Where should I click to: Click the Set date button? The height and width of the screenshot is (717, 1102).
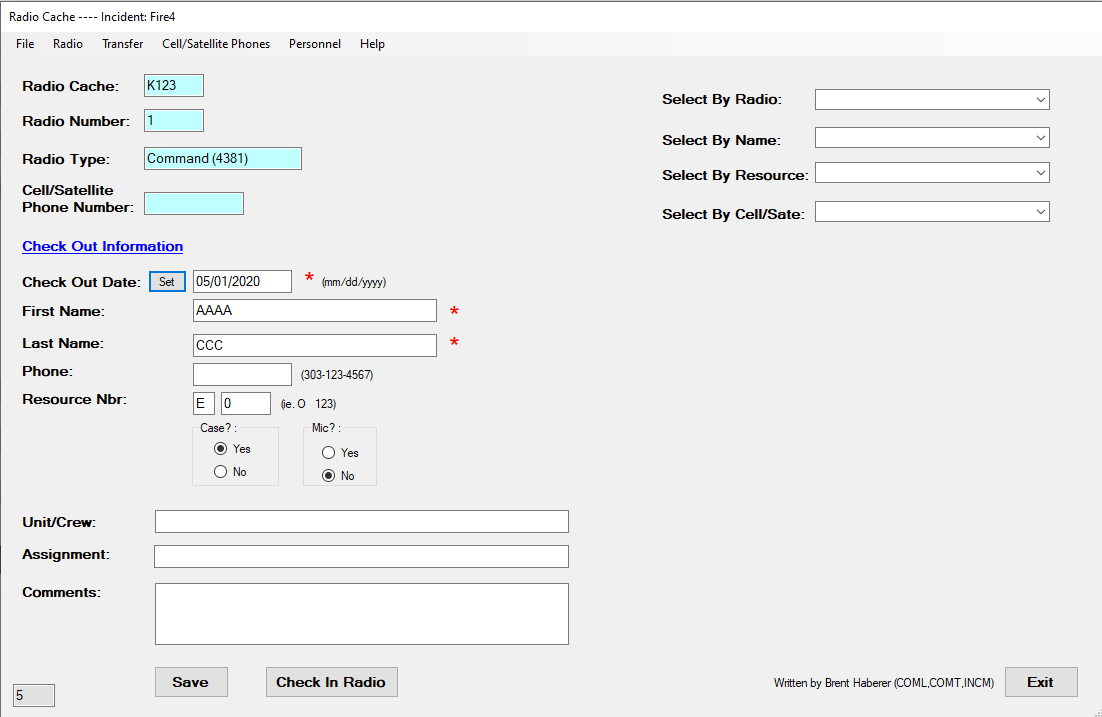(167, 282)
